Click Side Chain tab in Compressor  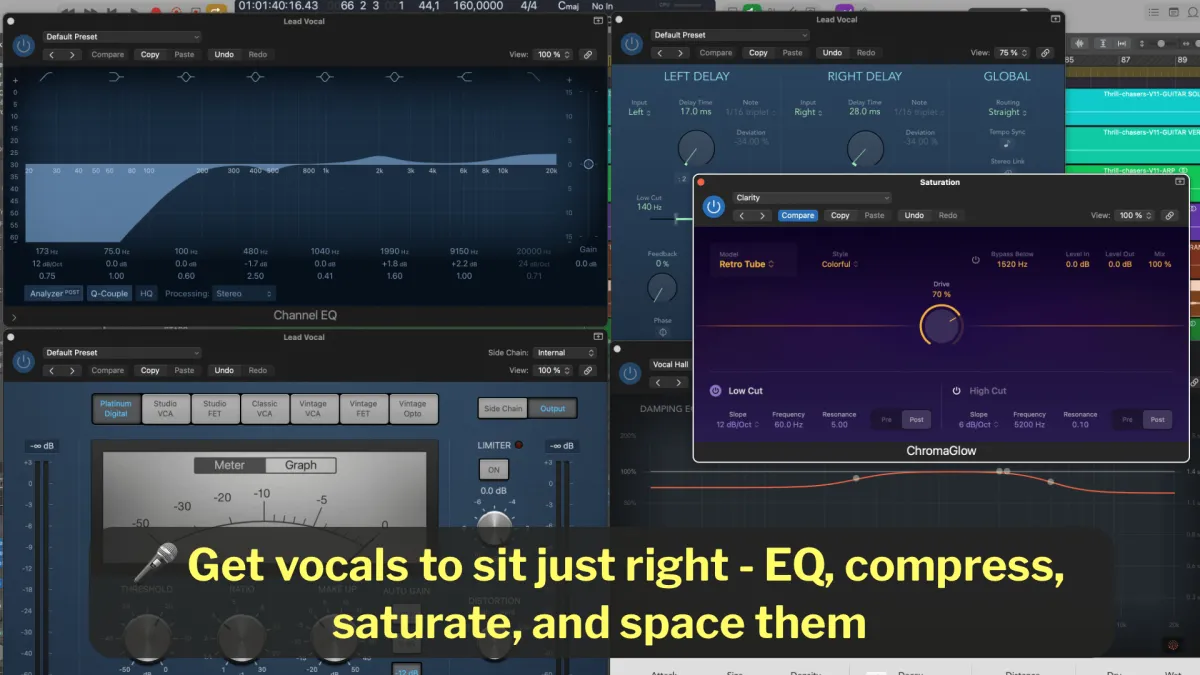tap(503, 408)
